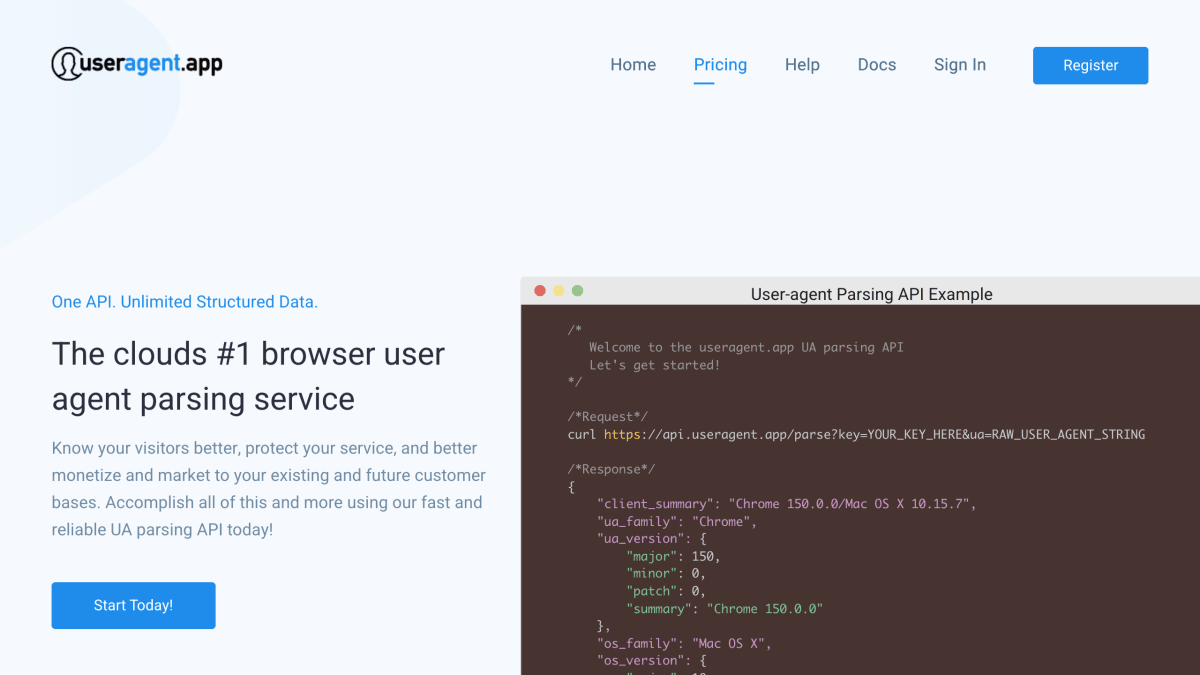
Task: Click the "ua_family": "Chrome" line
Action: coord(677,521)
